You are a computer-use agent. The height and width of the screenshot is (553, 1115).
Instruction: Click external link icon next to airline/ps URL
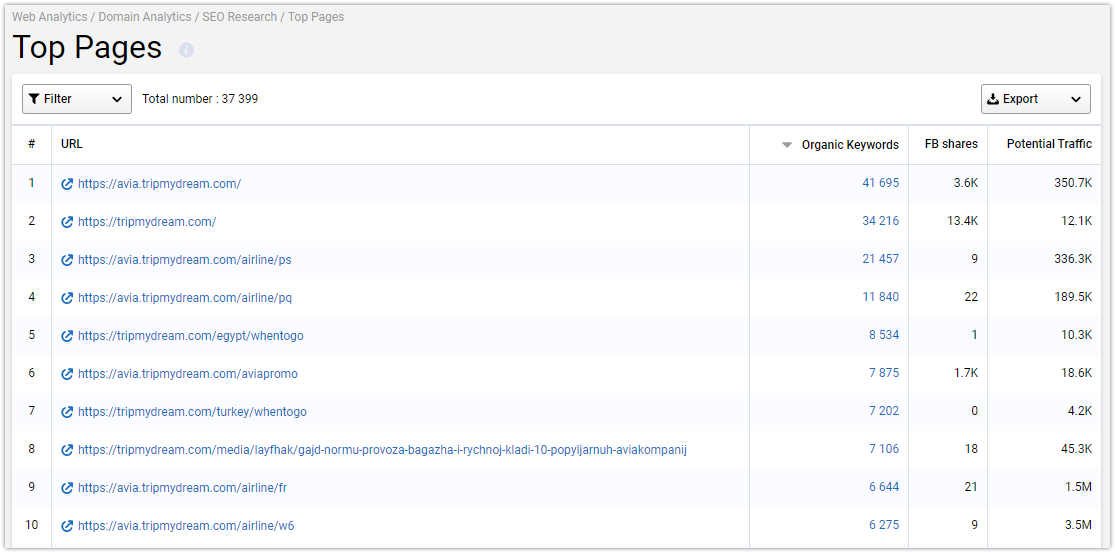[68, 259]
